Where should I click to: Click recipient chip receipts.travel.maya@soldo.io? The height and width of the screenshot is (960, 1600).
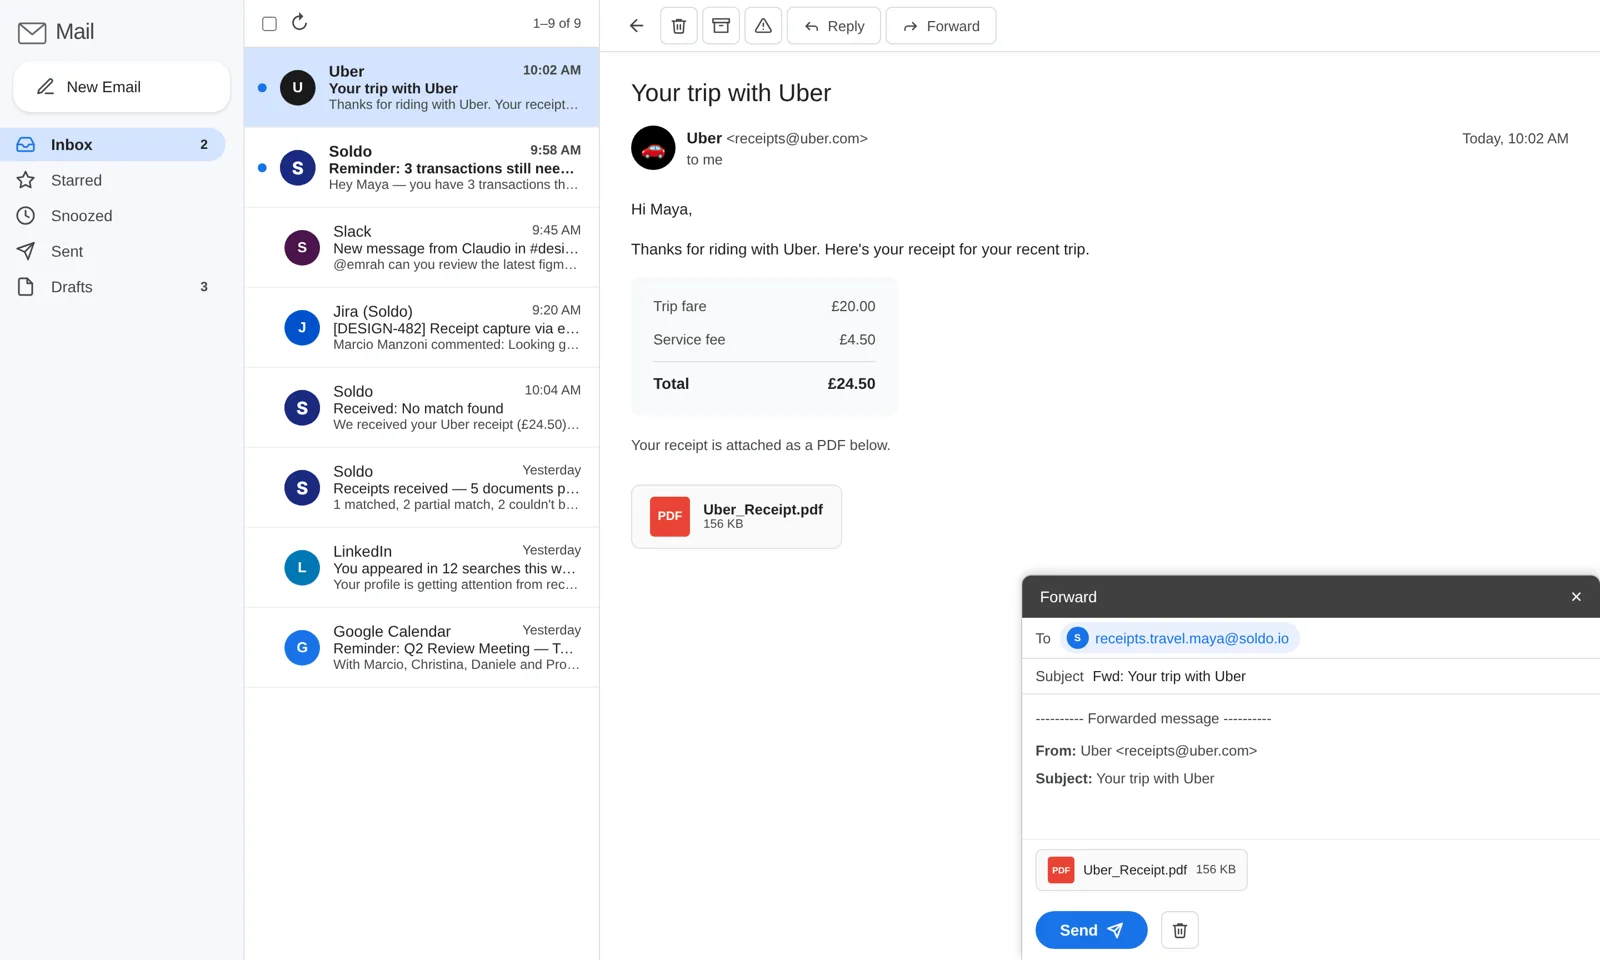coord(1180,638)
